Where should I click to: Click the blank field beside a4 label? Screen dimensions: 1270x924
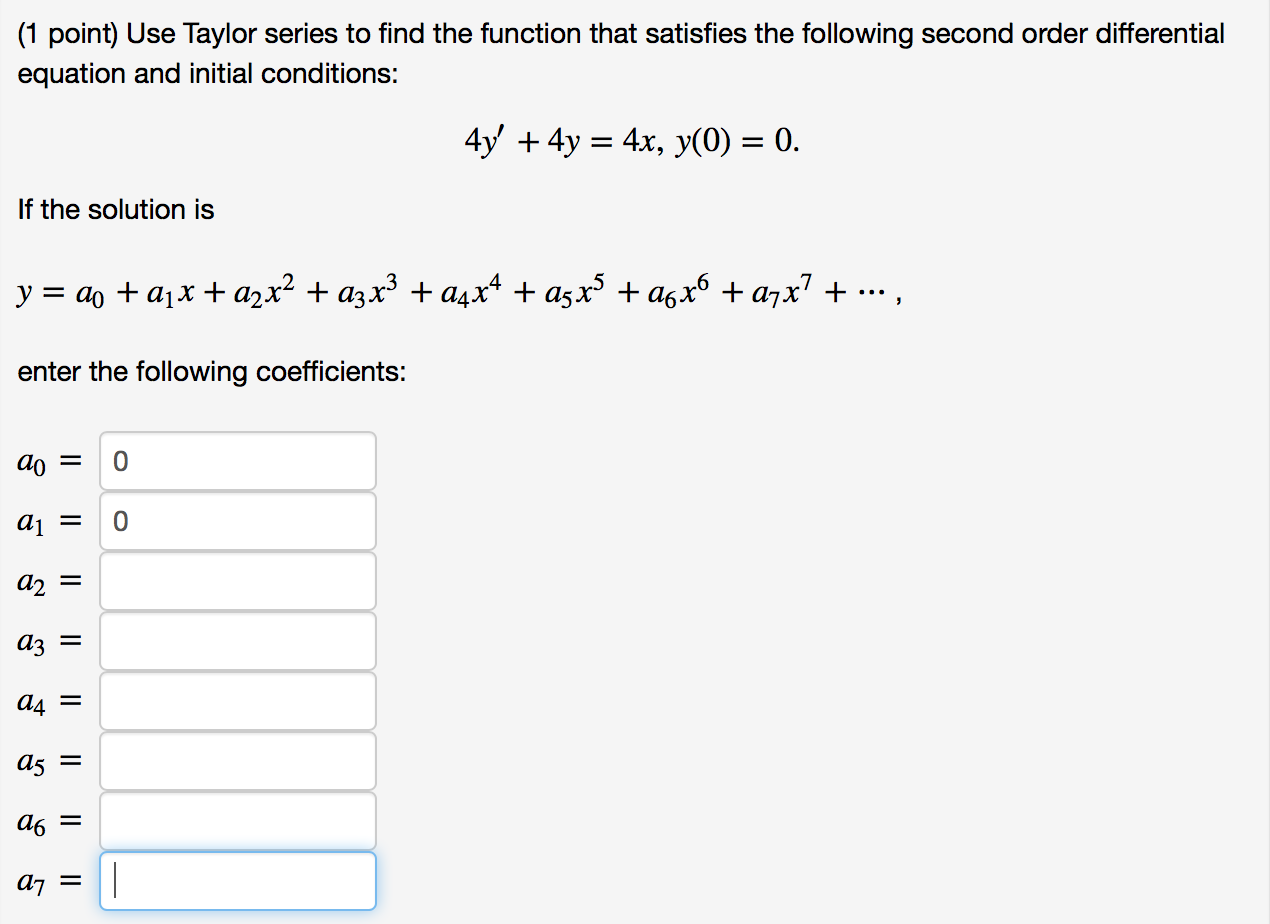237,700
